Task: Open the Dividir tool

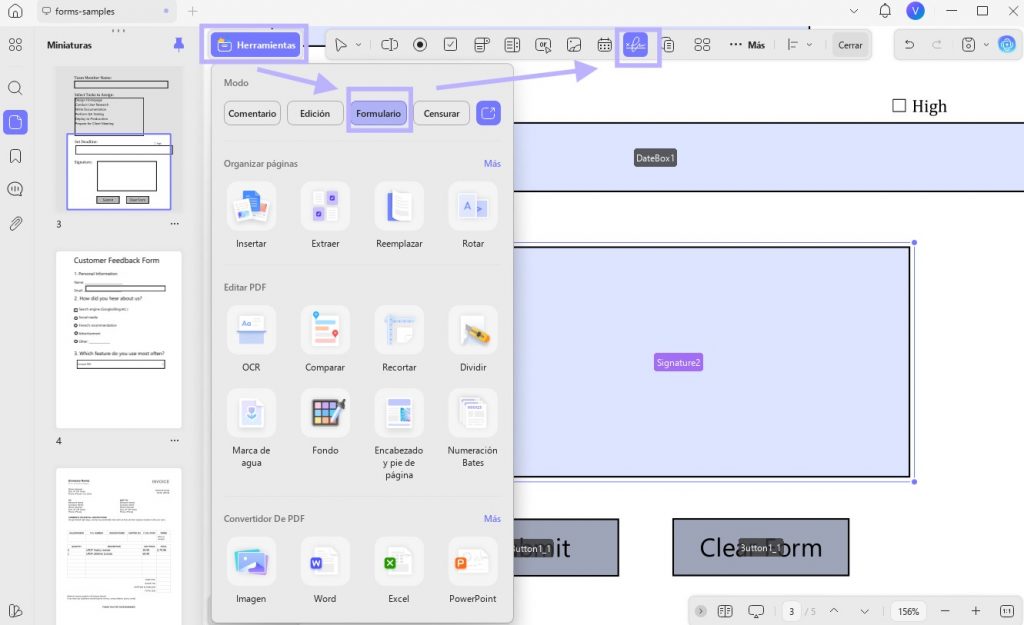Action: pyautogui.click(x=473, y=339)
